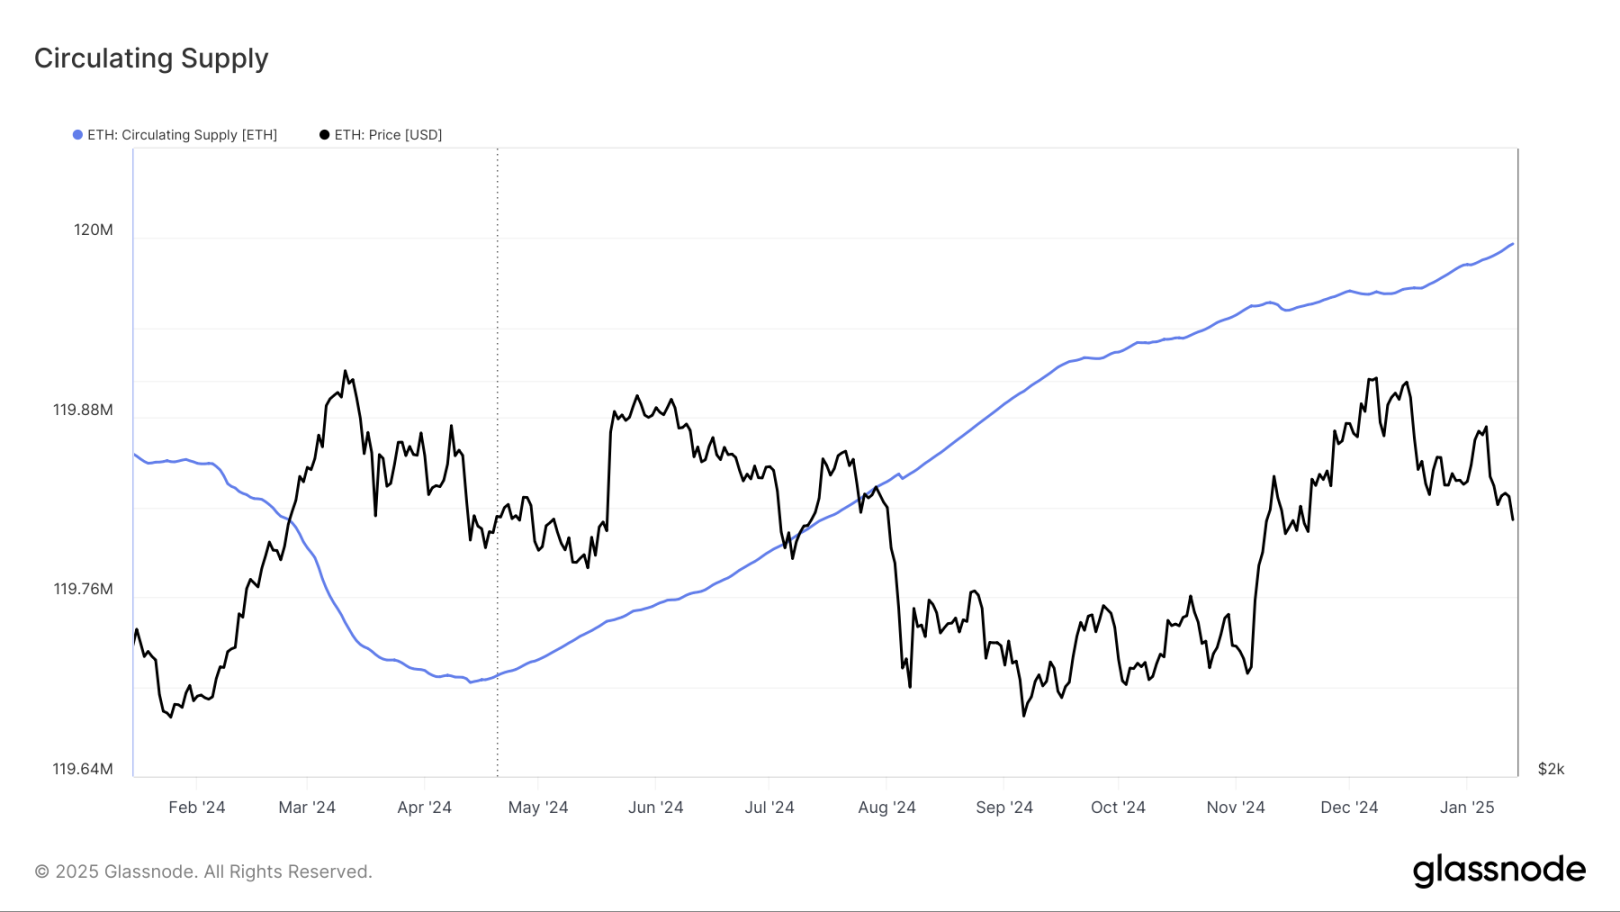Click the Circulating Supply chart title
The height and width of the screenshot is (912, 1620).
point(151,58)
